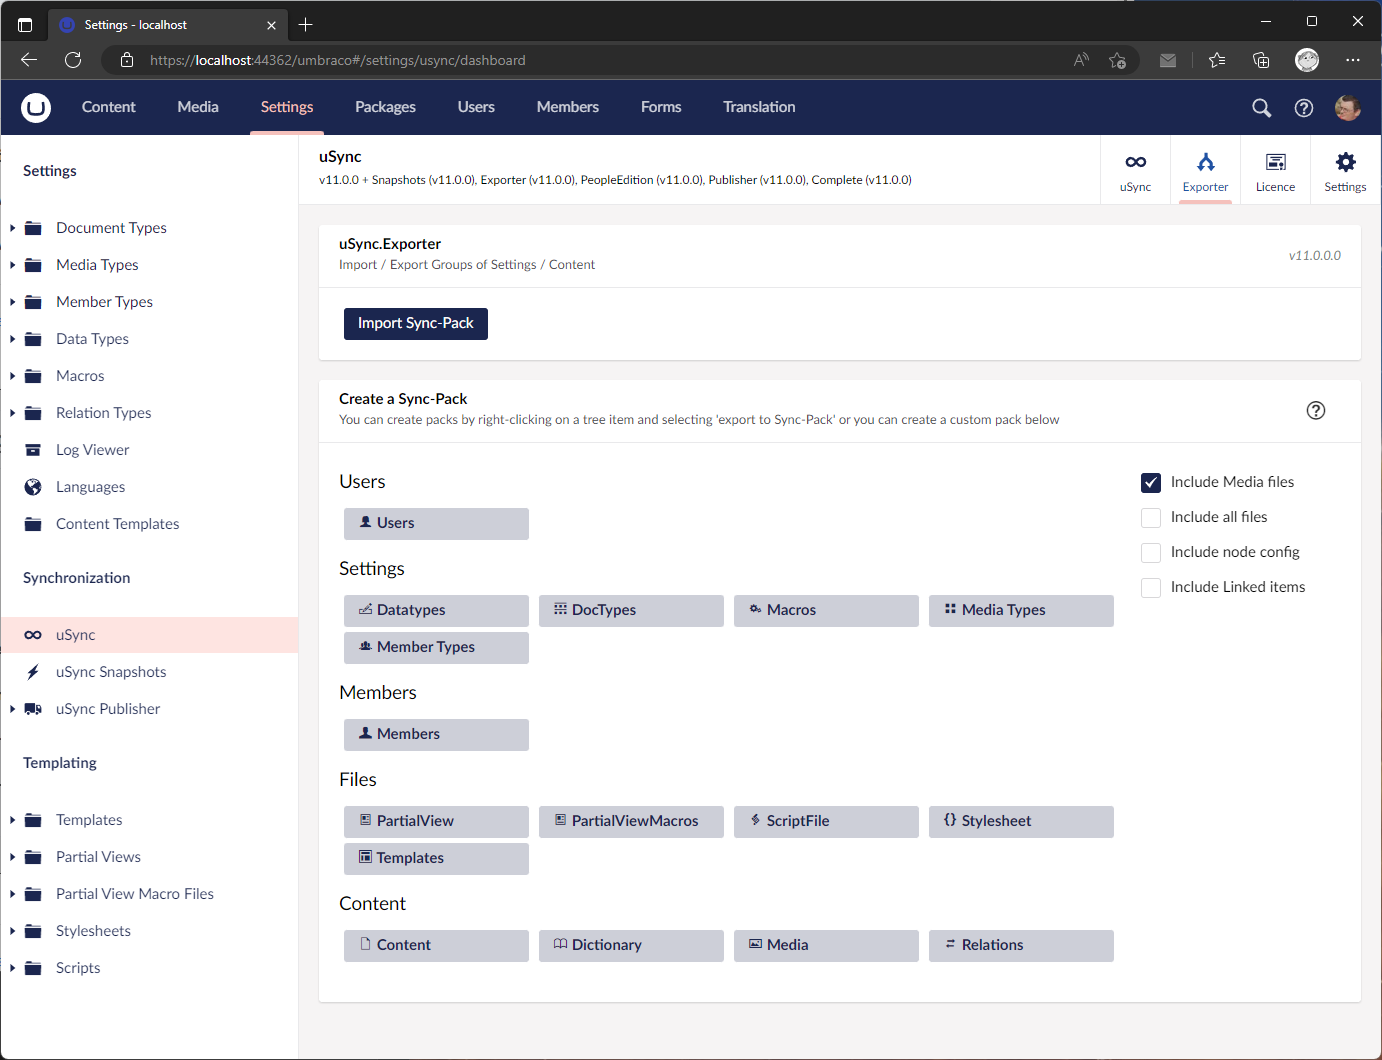
Task: Open the Licence section of uSync
Action: coord(1275,169)
